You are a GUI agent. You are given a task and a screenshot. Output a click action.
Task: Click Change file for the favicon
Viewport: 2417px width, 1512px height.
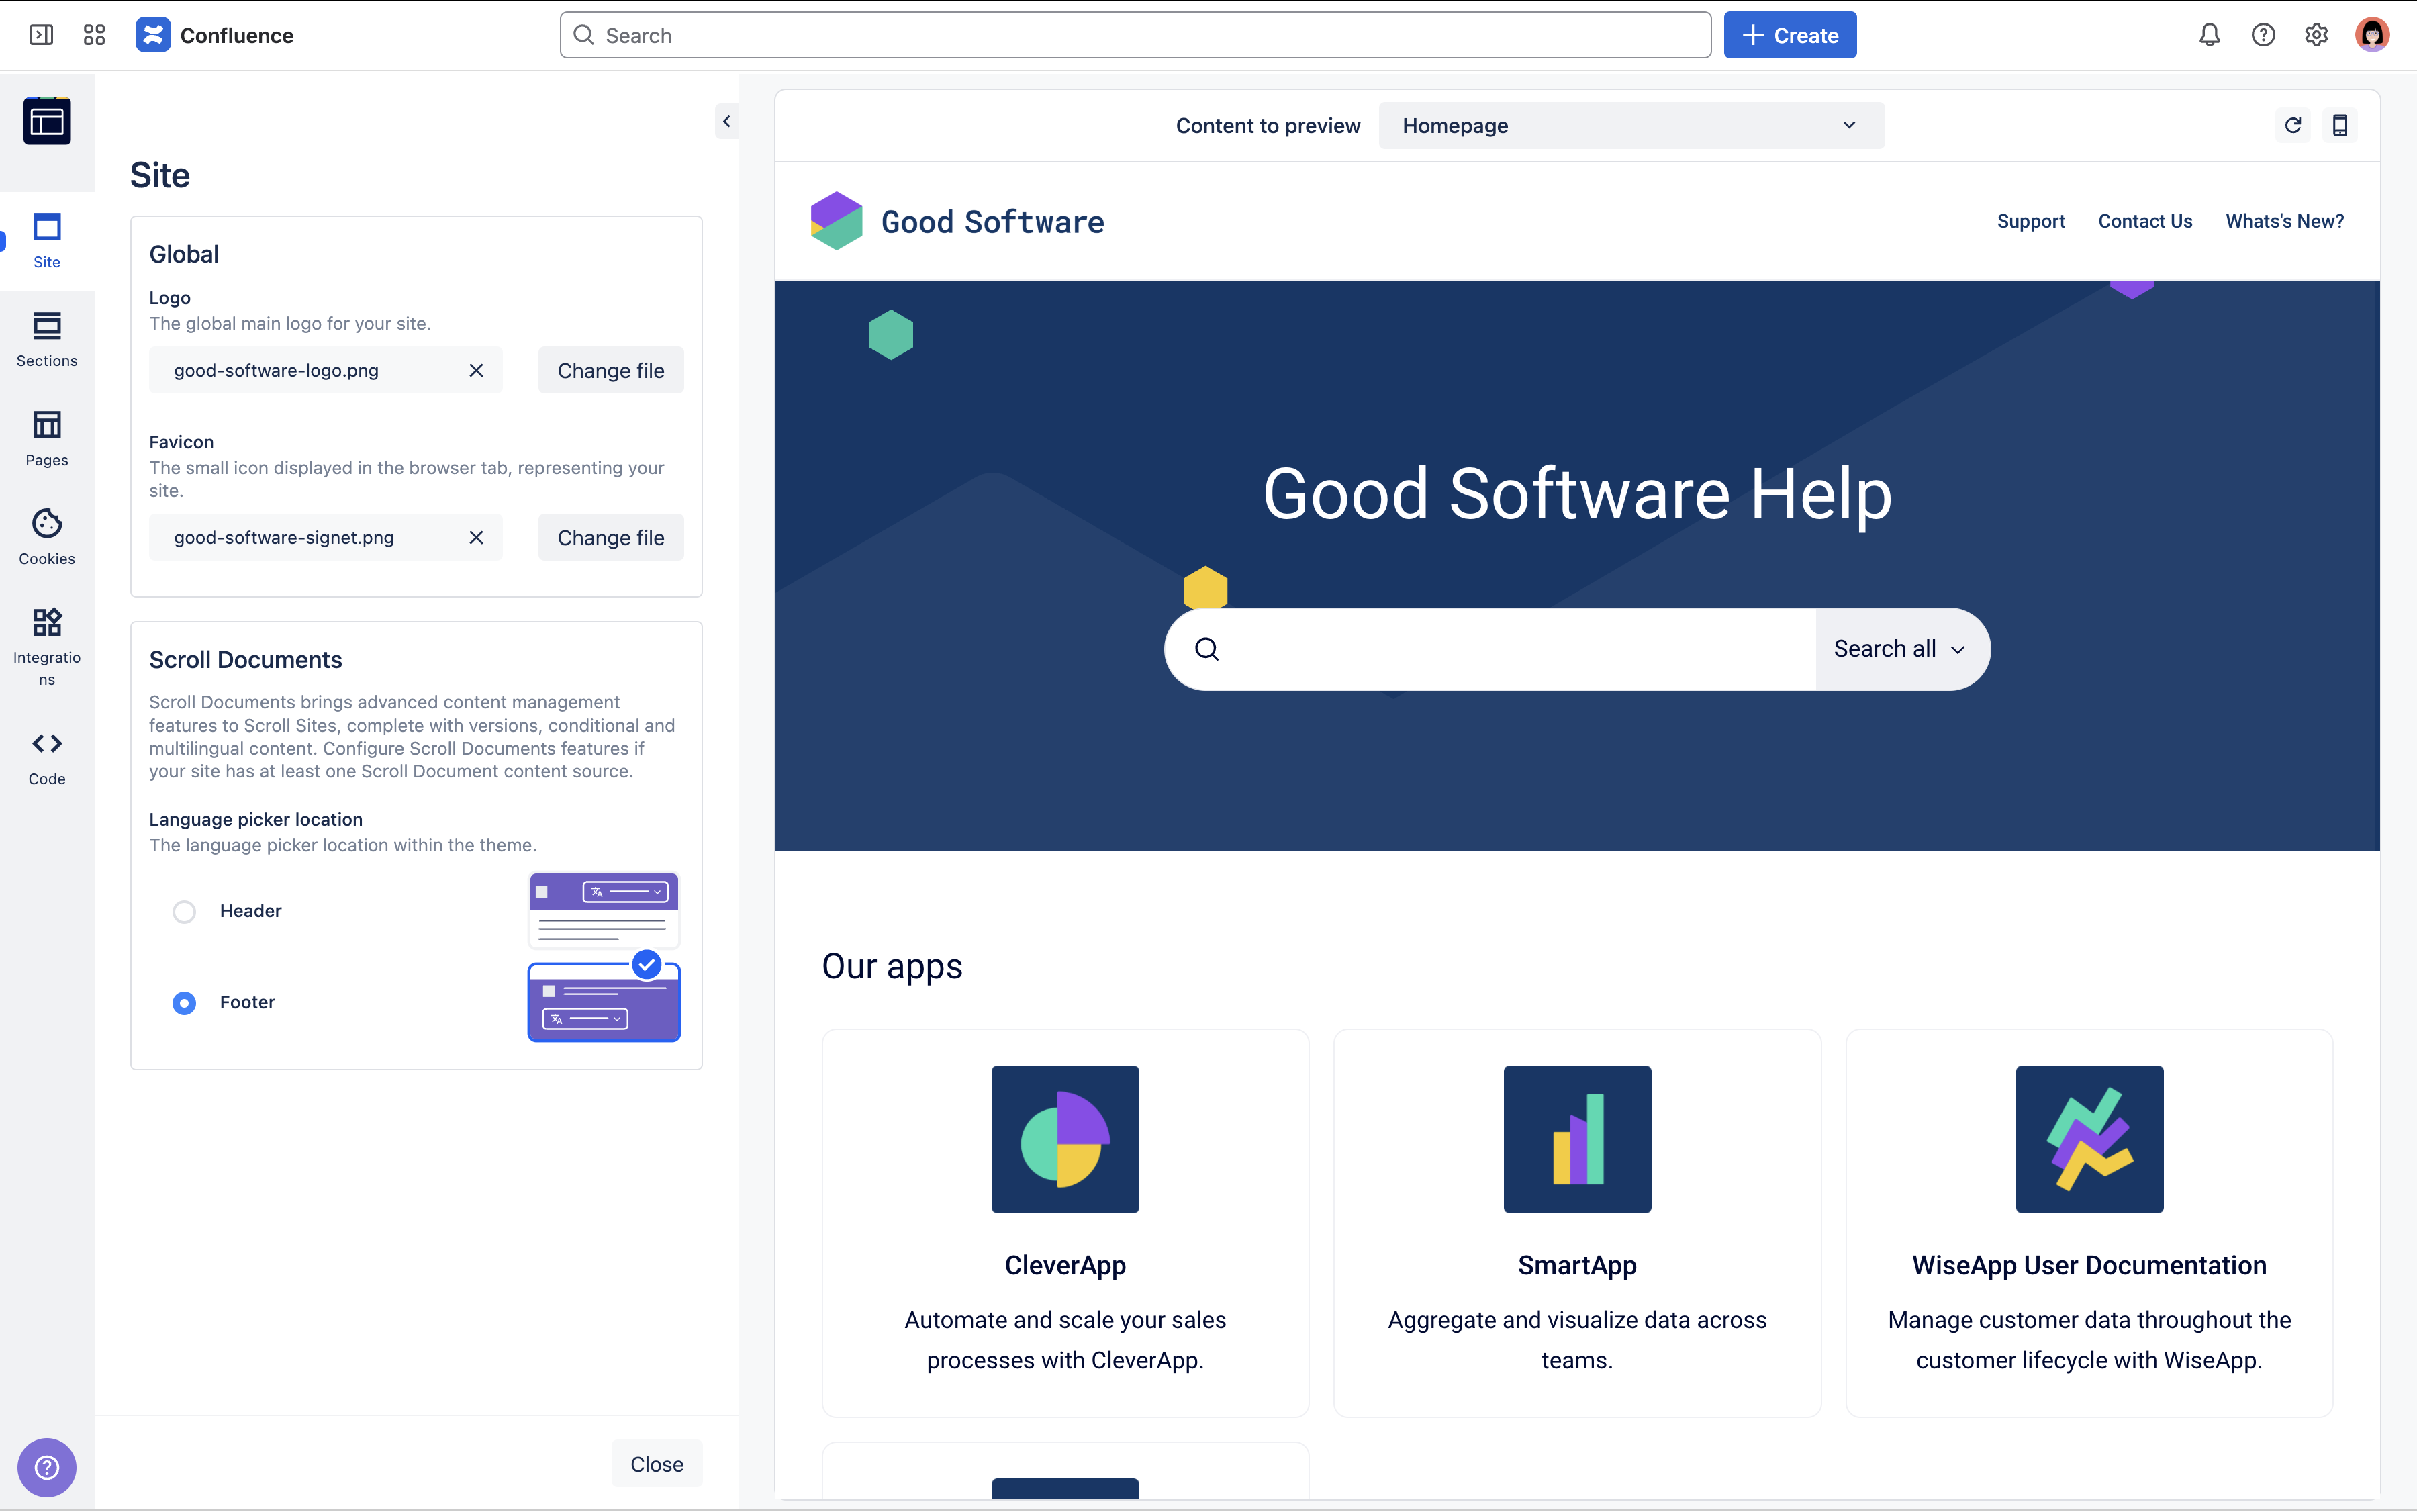coord(610,537)
